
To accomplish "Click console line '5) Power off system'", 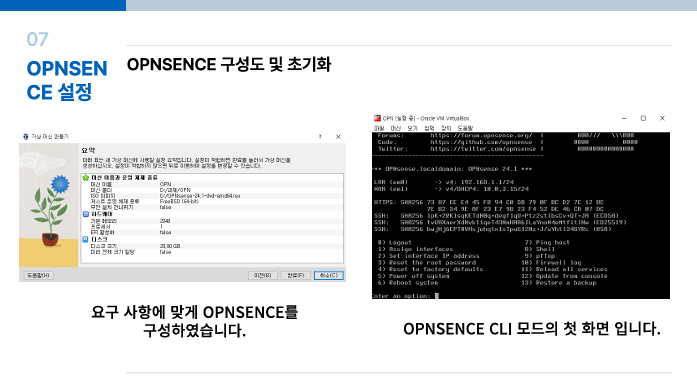I will [413, 276].
